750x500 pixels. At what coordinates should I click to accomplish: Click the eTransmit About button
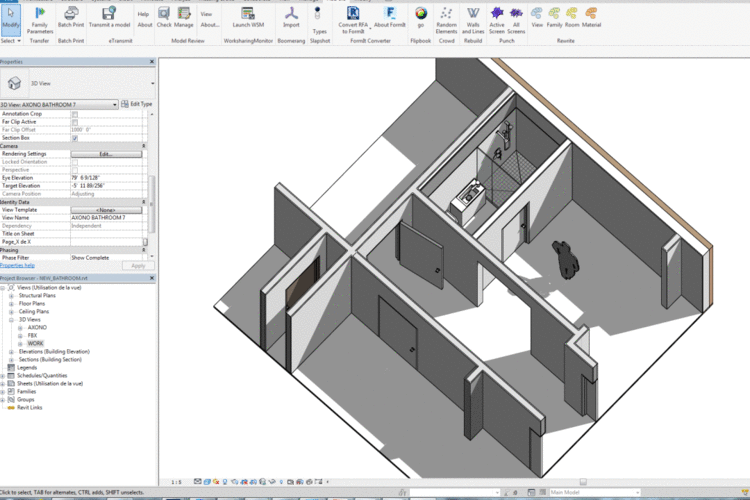[x=144, y=25]
